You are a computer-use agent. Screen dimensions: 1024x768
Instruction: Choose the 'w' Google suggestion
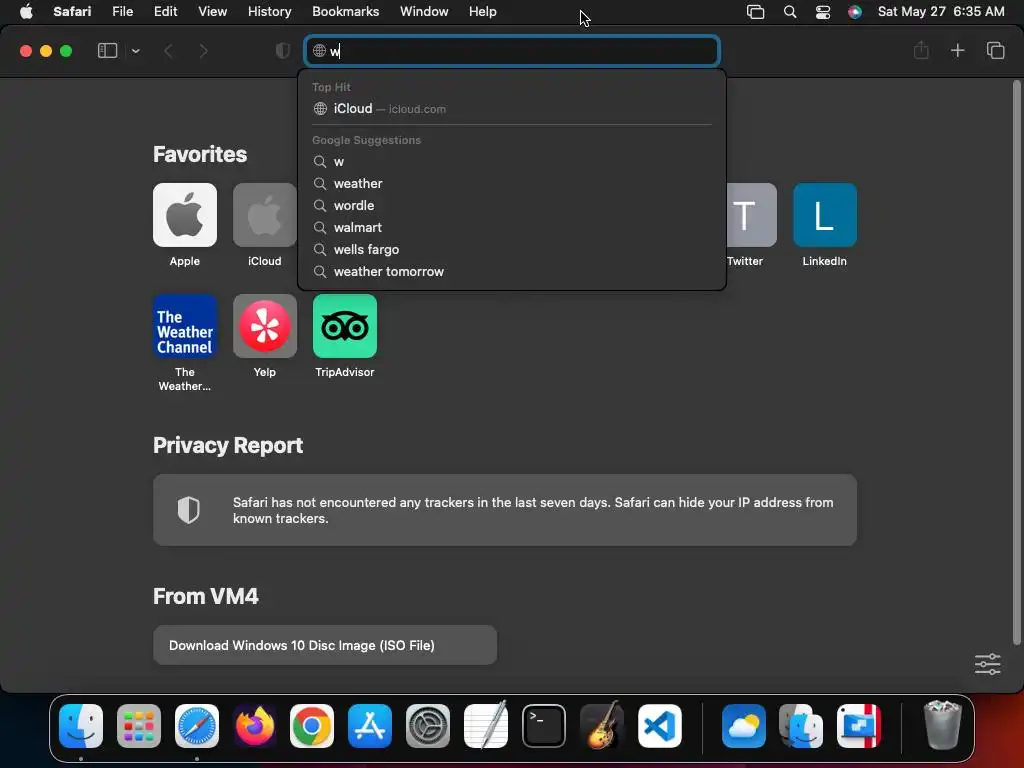click(x=512, y=161)
